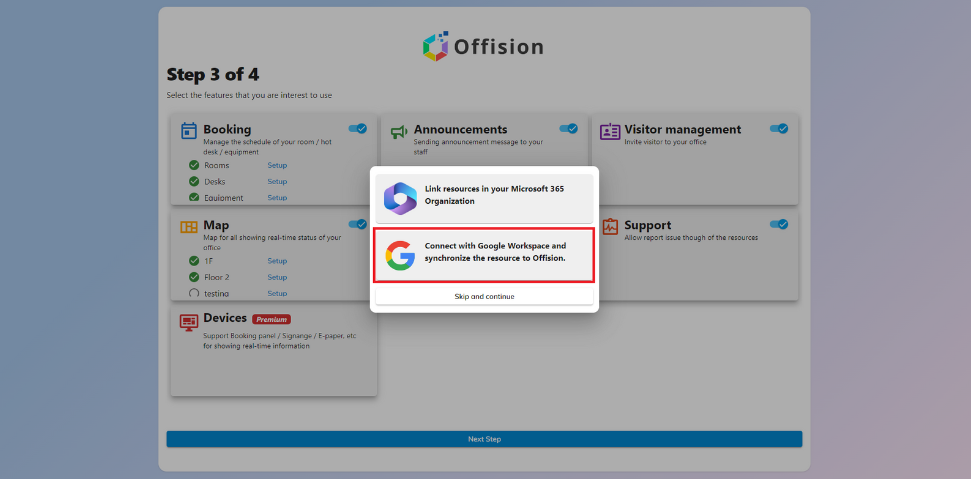Toggle the Map feature switch
This screenshot has width=971, height=479.
tap(358, 224)
